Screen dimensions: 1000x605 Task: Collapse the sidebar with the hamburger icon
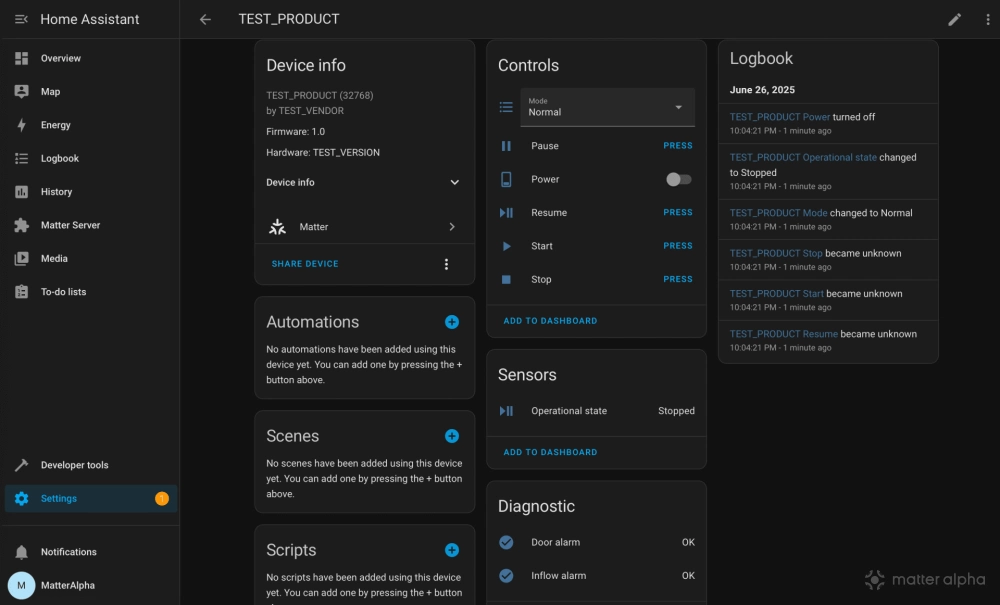[x=21, y=19]
